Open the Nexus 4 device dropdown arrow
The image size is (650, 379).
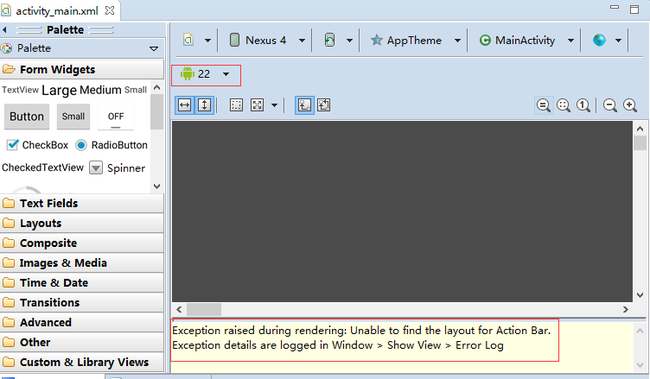point(302,41)
